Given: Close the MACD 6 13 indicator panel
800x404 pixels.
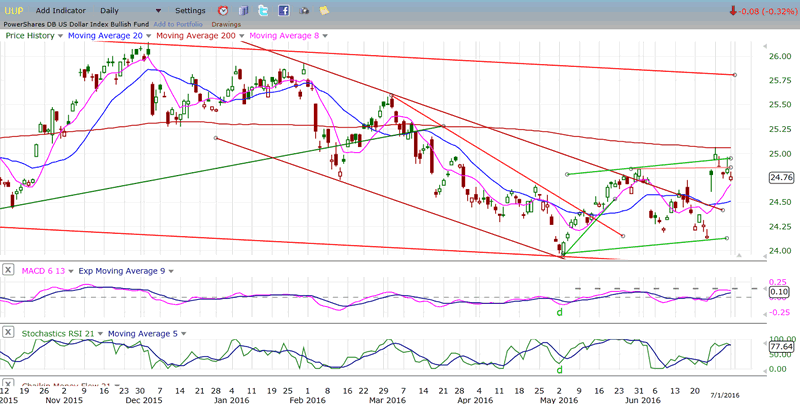Looking at the screenshot, I should click(x=8, y=269).
